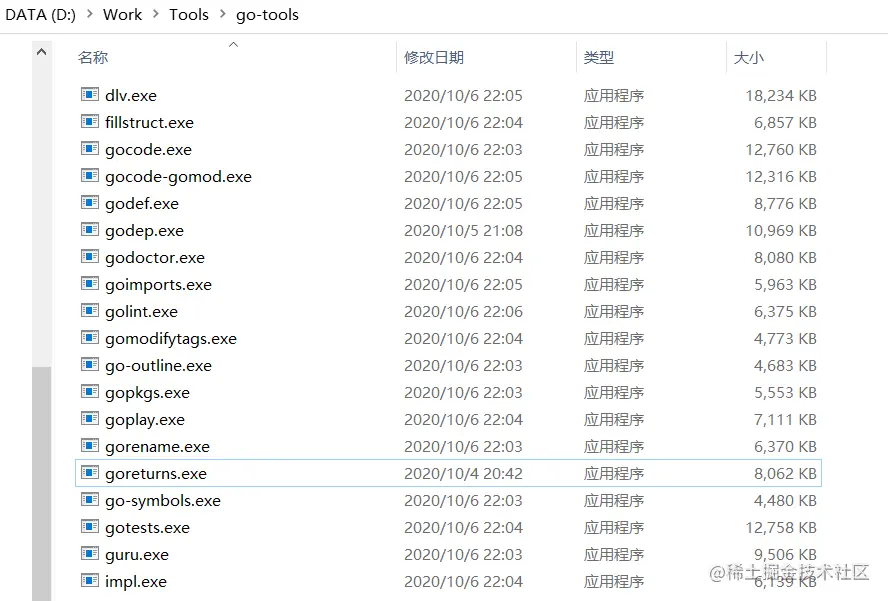Click the godep.exe file icon

click(89, 229)
